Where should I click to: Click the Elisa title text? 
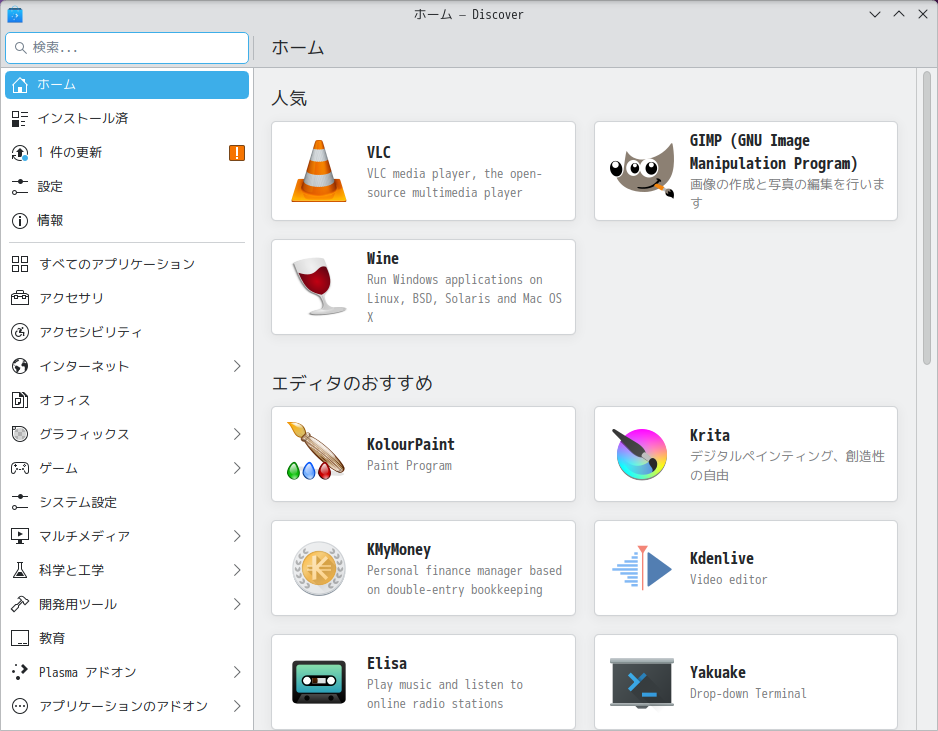[387, 663]
